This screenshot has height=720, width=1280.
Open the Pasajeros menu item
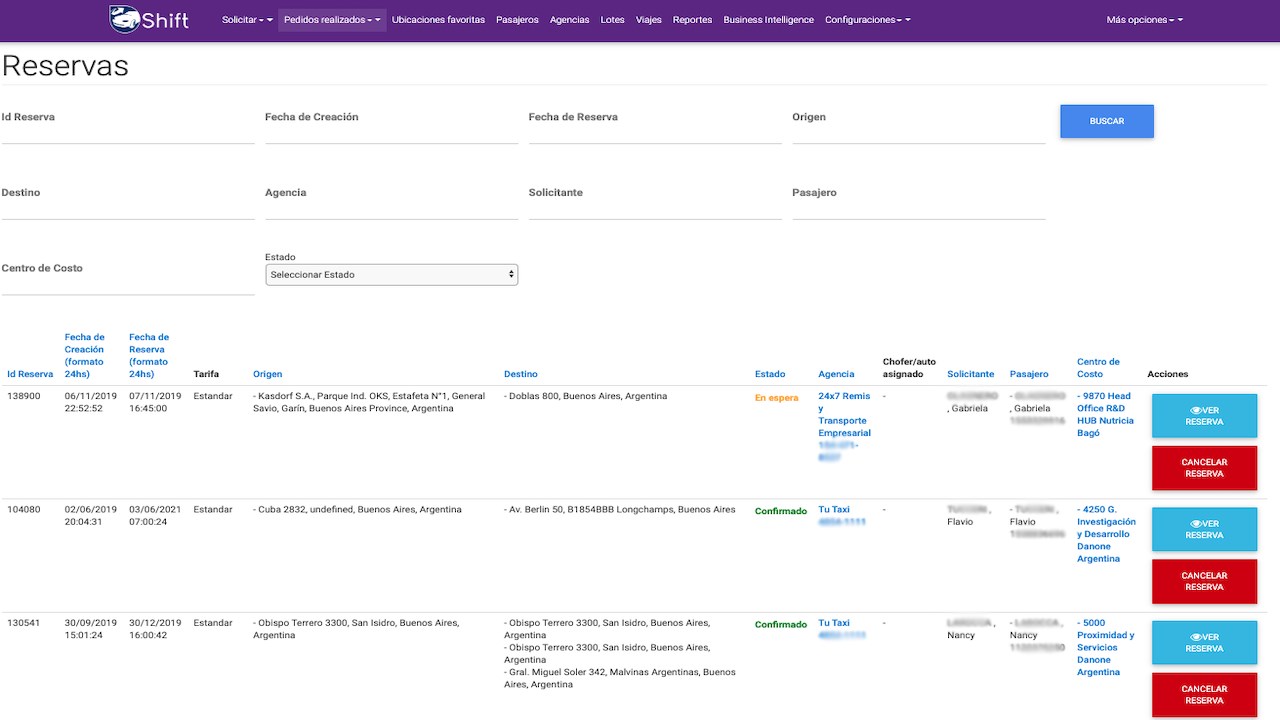517,20
